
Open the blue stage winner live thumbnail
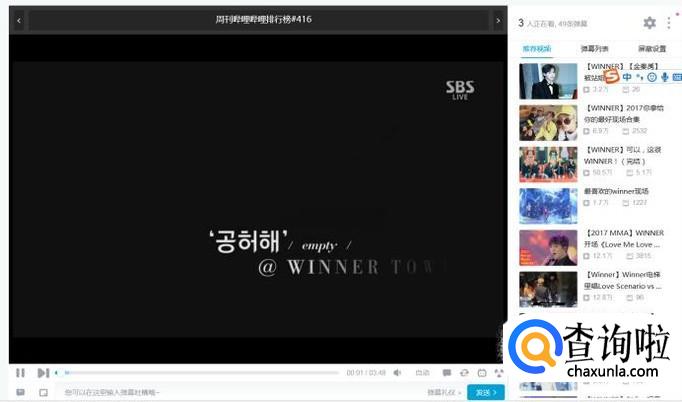coord(548,206)
